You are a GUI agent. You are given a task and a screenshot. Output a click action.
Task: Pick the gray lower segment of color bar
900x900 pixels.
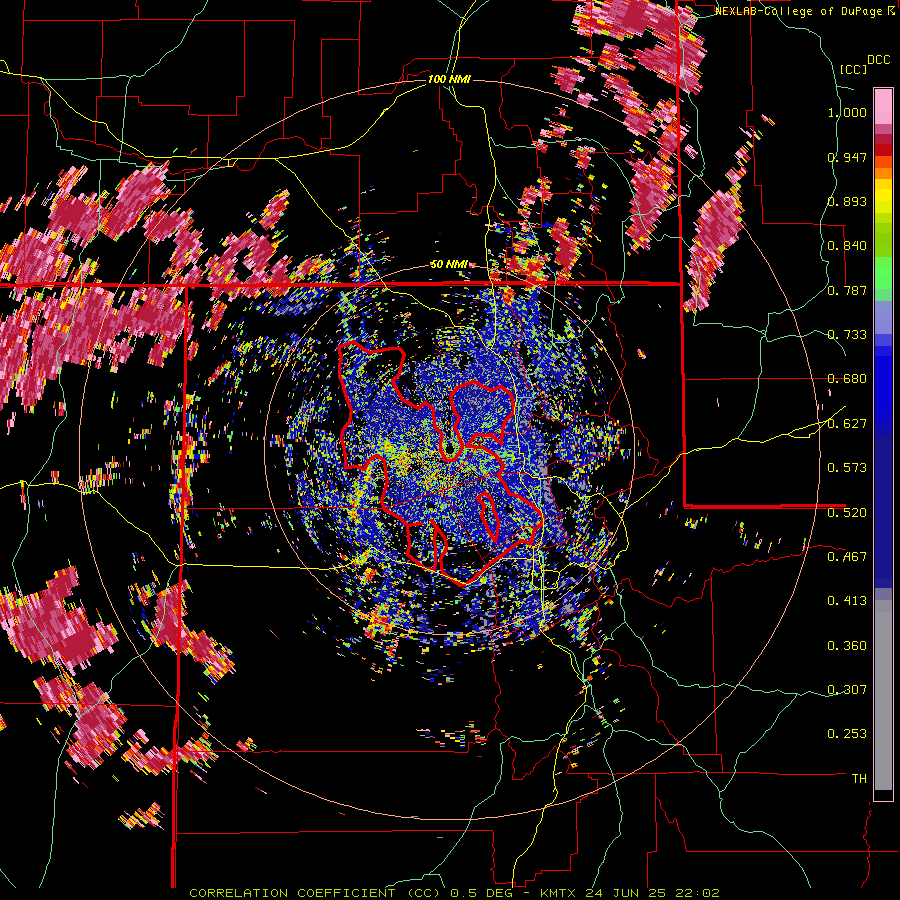[x=883, y=695]
